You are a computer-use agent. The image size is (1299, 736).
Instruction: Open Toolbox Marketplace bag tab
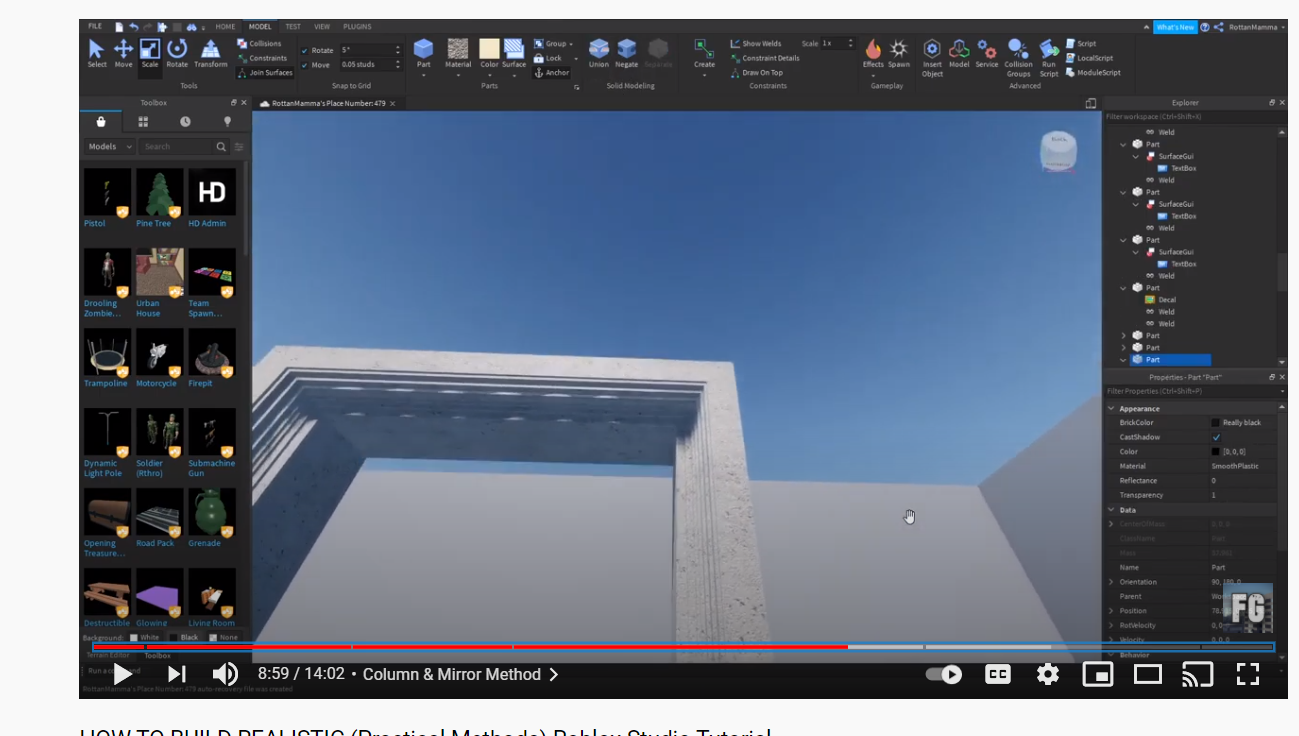coord(101,121)
